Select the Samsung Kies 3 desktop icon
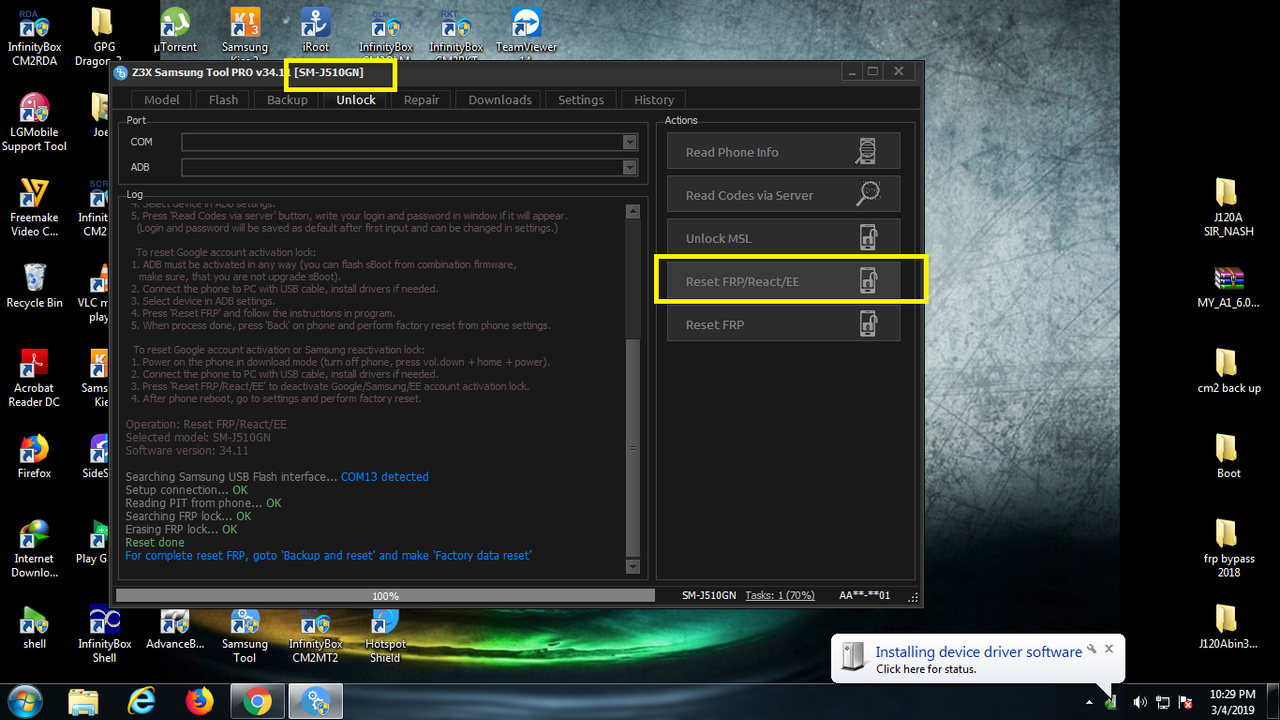The width and height of the screenshot is (1280, 720). click(x=245, y=30)
